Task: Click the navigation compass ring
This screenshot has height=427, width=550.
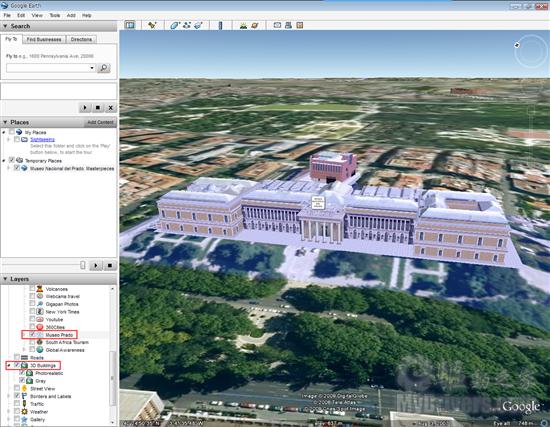Action: (531, 51)
